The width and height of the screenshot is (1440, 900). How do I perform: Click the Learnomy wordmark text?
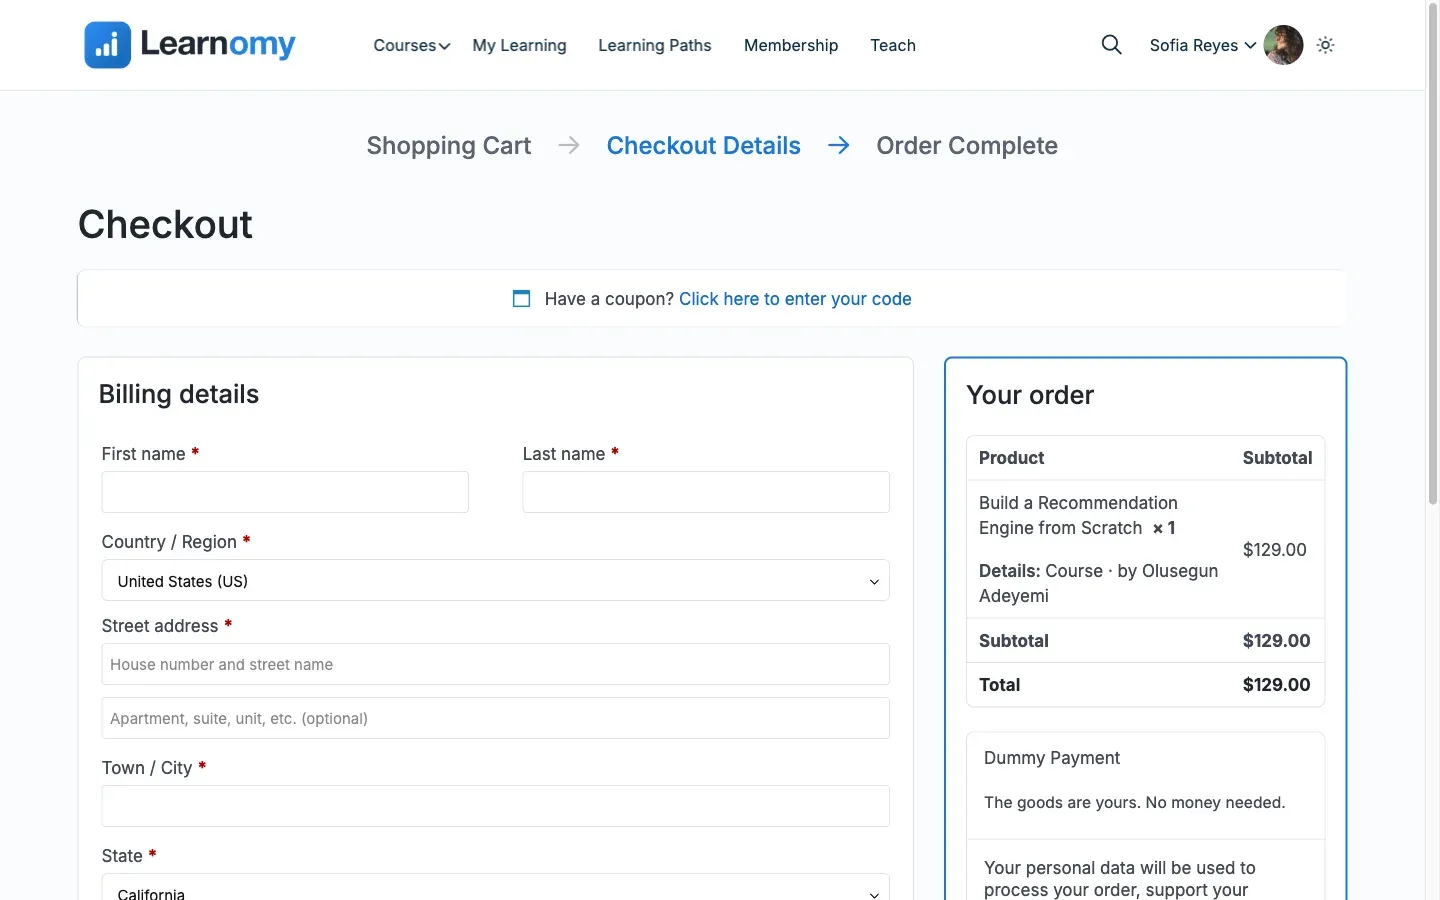click(x=218, y=44)
